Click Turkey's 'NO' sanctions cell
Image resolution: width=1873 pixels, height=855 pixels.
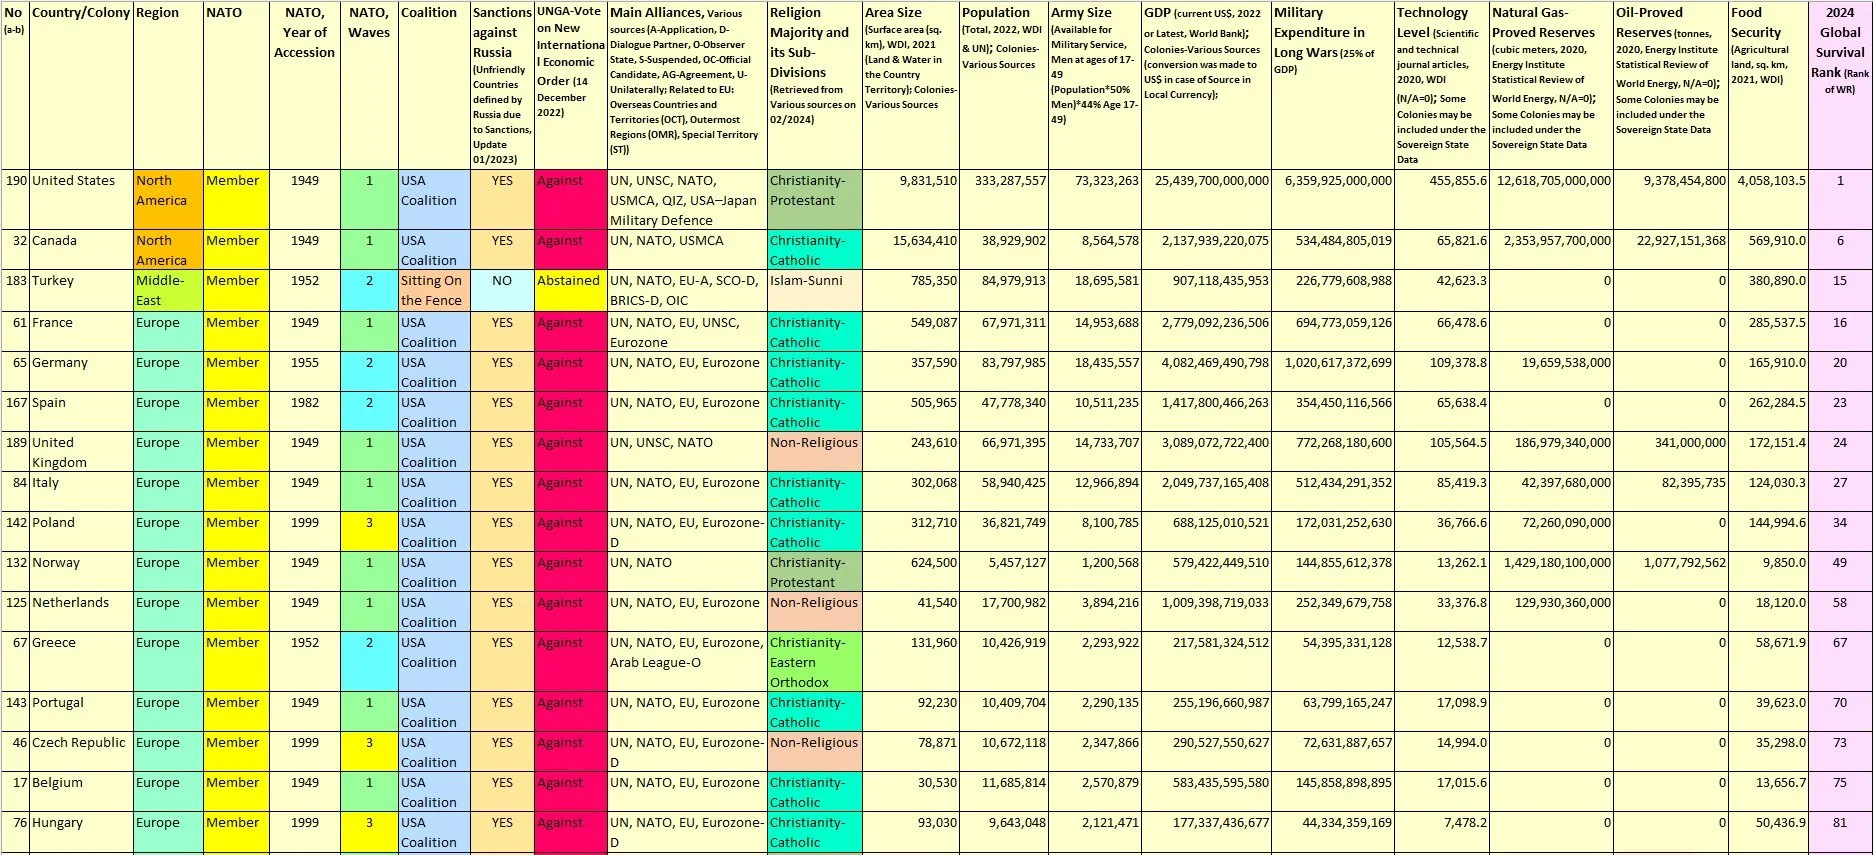(x=502, y=291)
